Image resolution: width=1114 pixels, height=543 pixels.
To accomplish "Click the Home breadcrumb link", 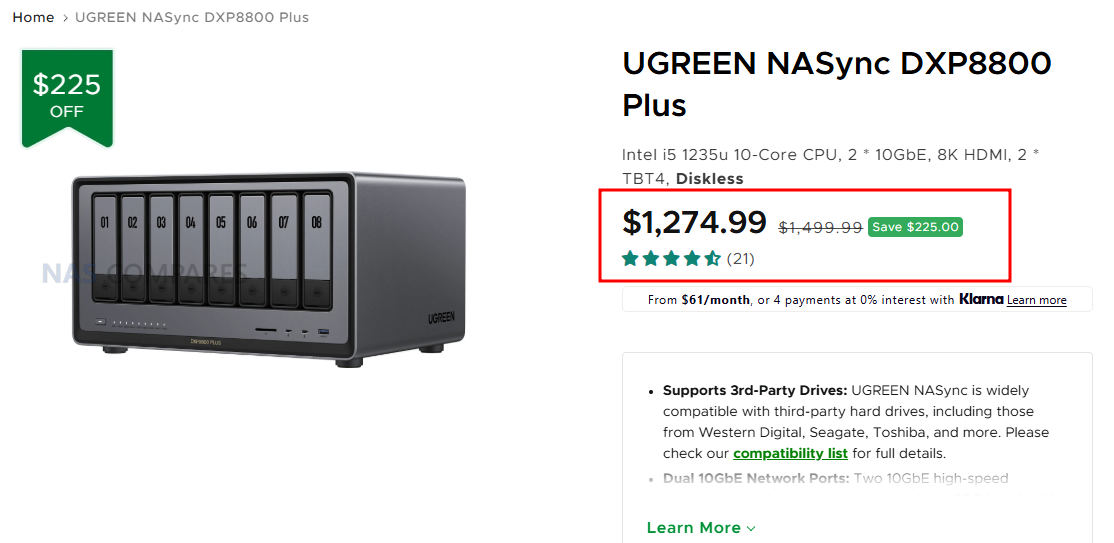I will (33, 17).
